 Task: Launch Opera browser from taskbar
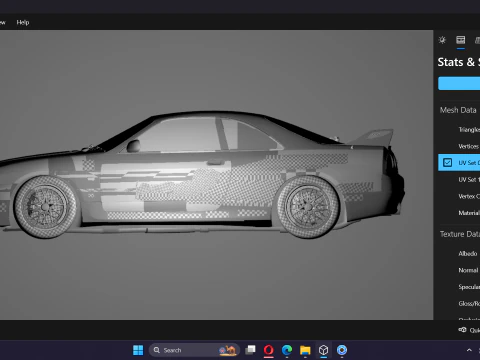point(269,350)
